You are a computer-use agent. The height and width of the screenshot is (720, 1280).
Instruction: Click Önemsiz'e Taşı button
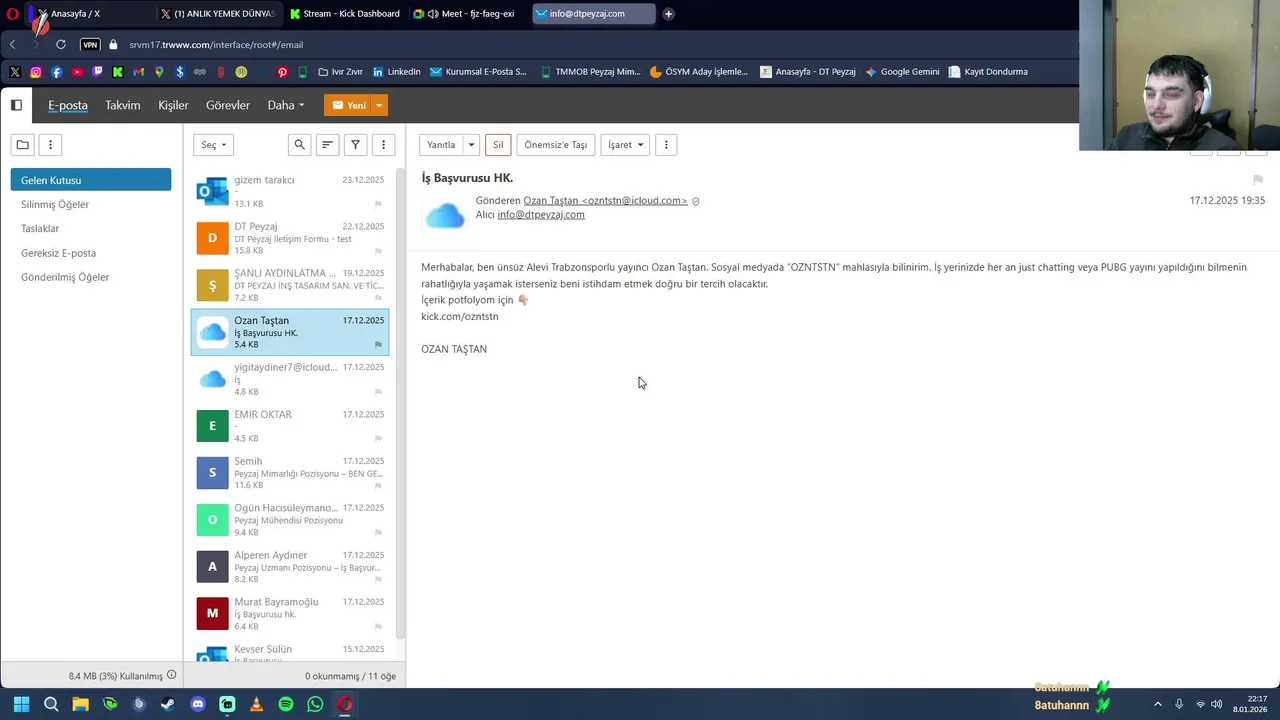tap(556, 145)
